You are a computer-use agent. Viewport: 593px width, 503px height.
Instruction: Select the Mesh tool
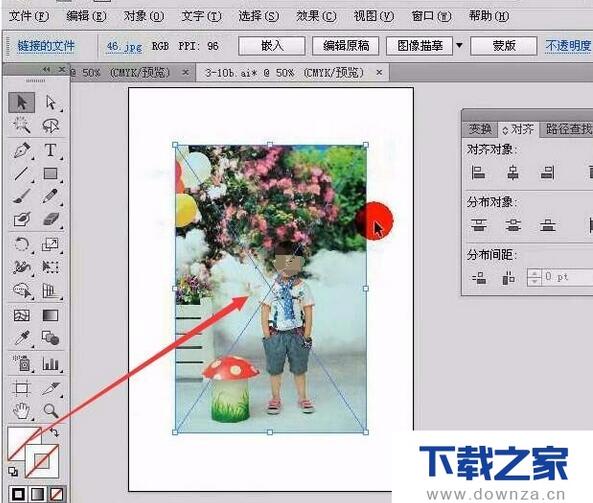22,315
